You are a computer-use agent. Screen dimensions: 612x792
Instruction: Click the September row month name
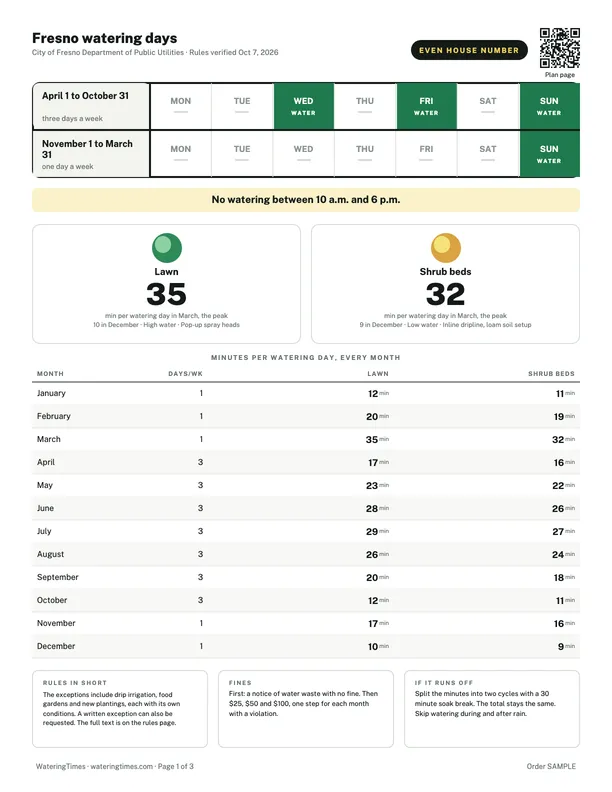(x=58, y=577)
